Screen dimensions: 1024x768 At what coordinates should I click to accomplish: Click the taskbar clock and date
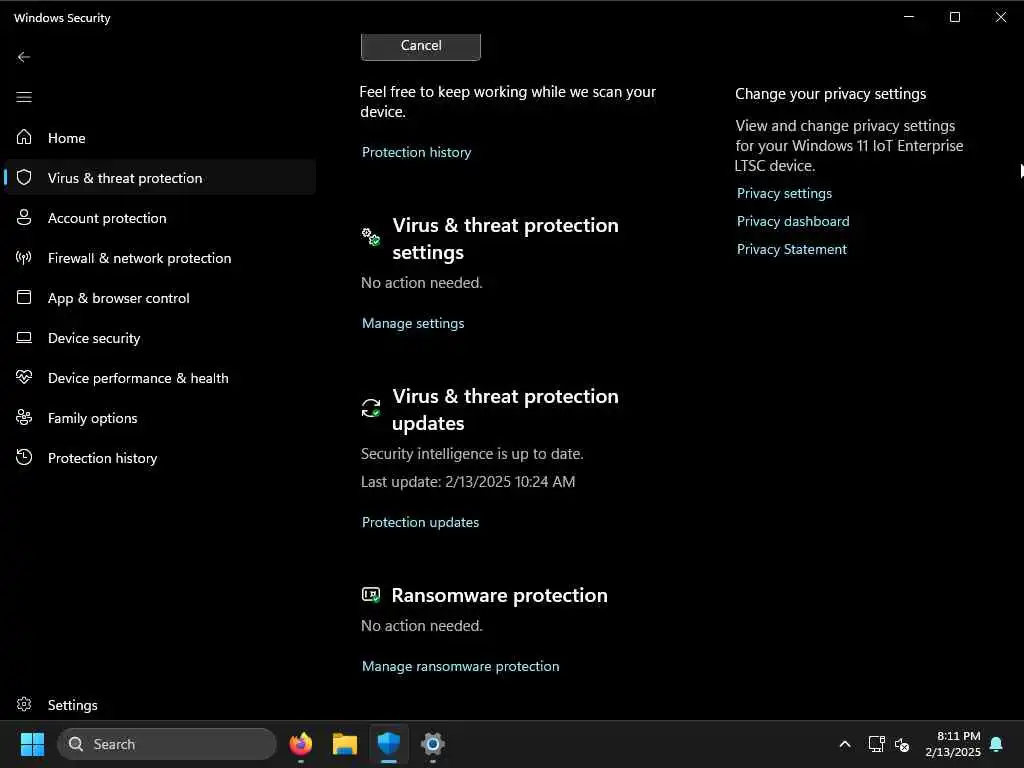pos(953,744)
